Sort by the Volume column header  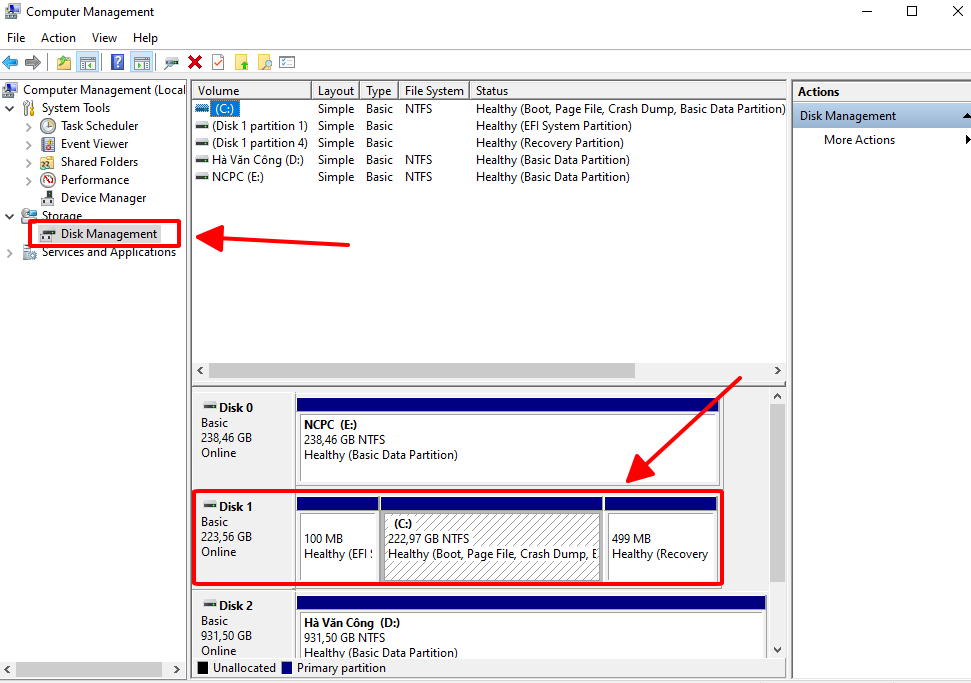[252, 90]
